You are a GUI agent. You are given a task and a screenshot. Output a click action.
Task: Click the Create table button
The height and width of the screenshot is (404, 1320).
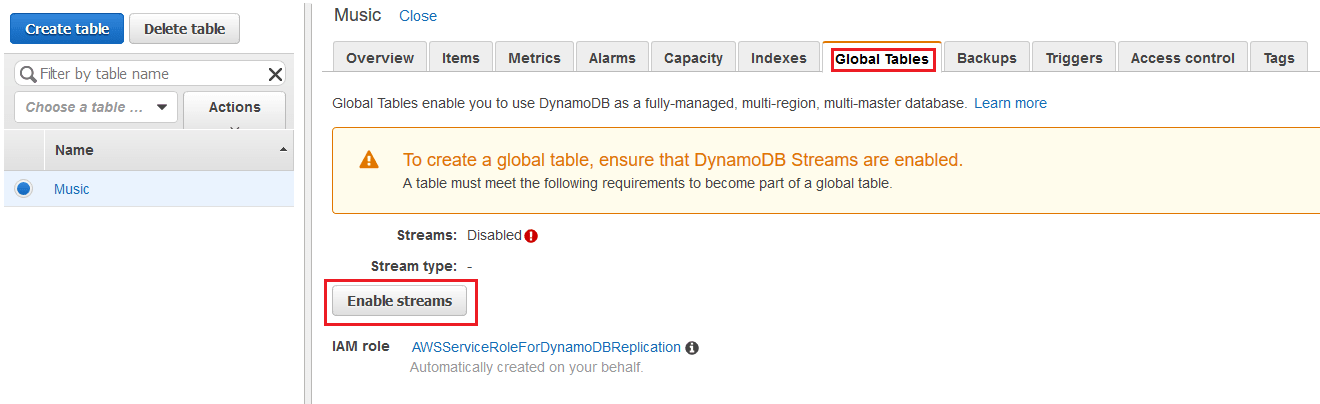[x=67, y=29]
